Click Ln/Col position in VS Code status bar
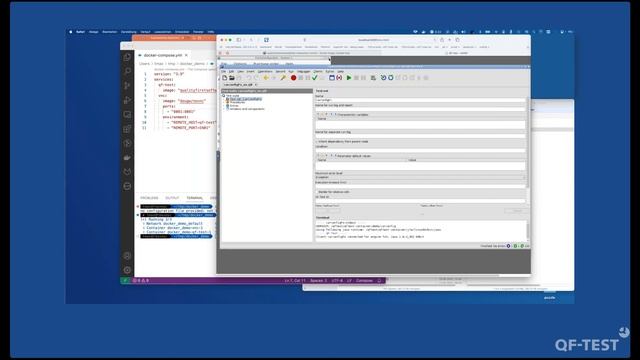Image resolution: width=640 pixels, height=360 pixels. tap(295, 280)
